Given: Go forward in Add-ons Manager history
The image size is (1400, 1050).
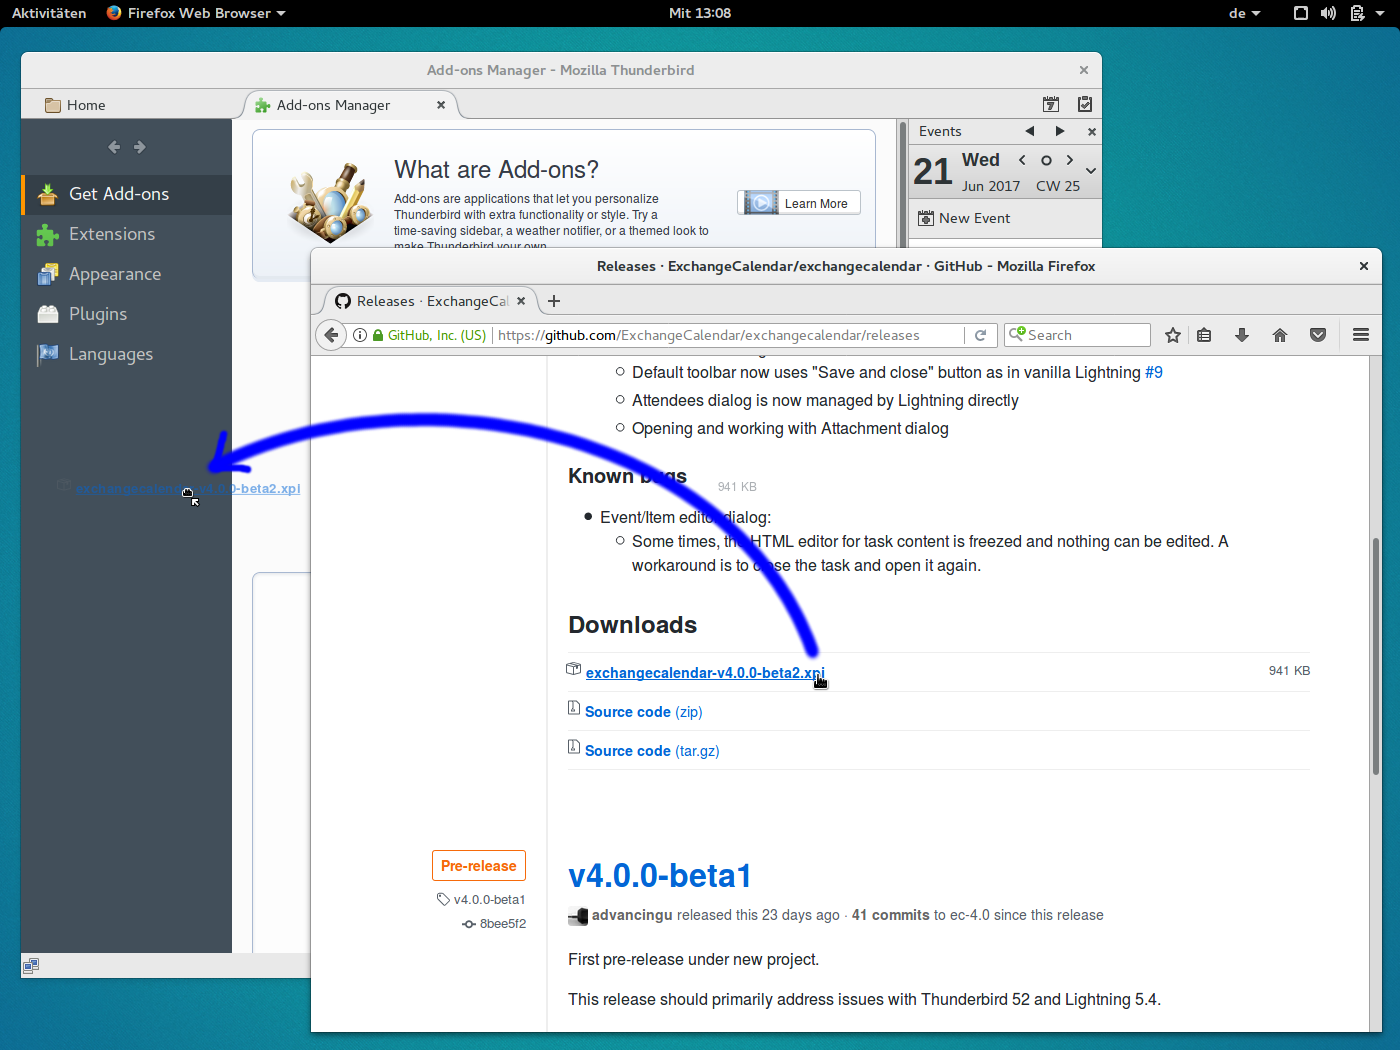Looking at the screenshot, I should pyautogui.click(x=140, y=147).
